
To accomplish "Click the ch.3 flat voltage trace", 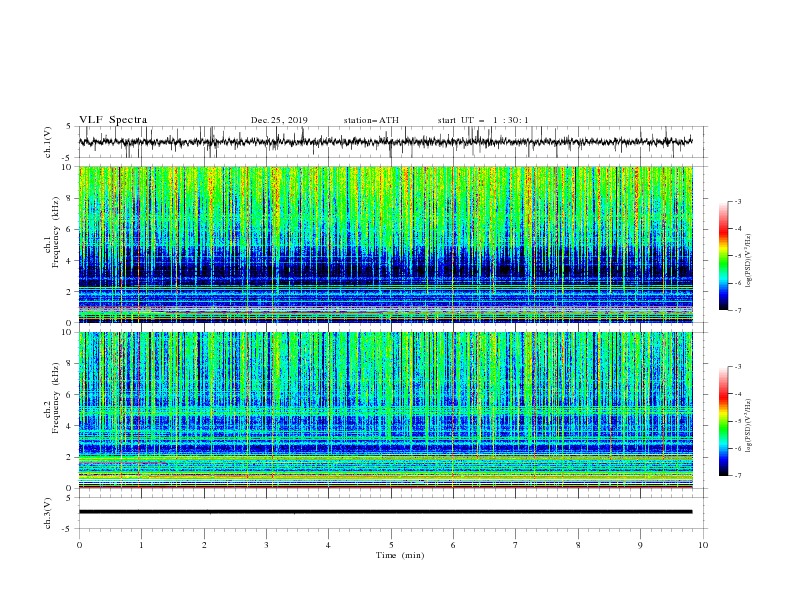I will (x=385, y=512).
